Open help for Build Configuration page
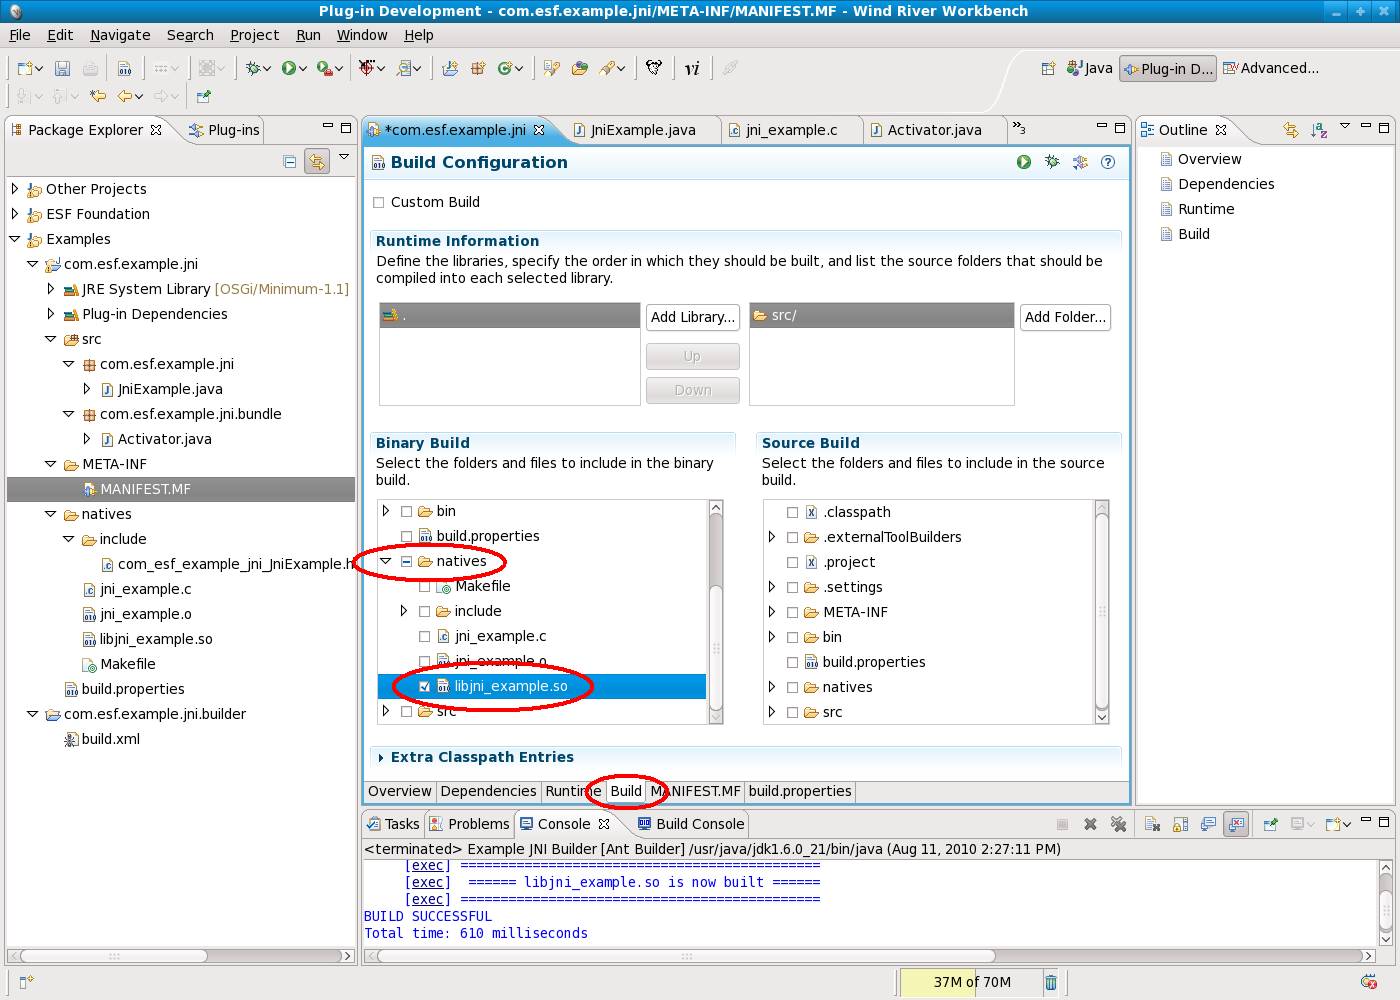Viewport: 1400px width, 1000px height. (1108, 162)
